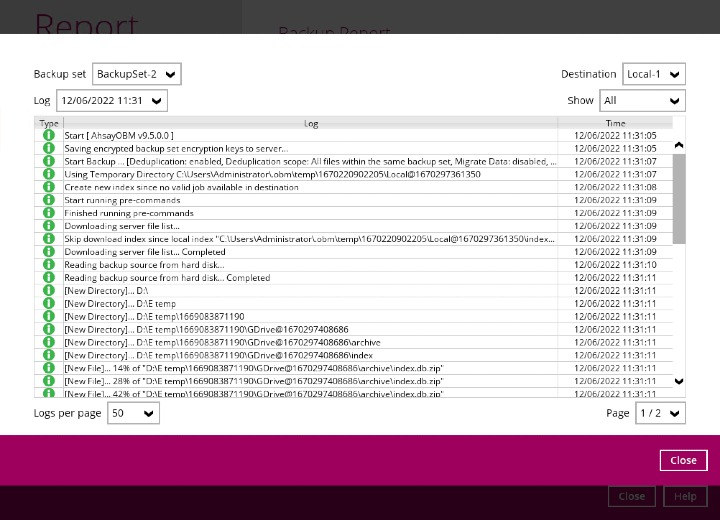Click info icon for Downloading server file list... row

tap(49, 226)
